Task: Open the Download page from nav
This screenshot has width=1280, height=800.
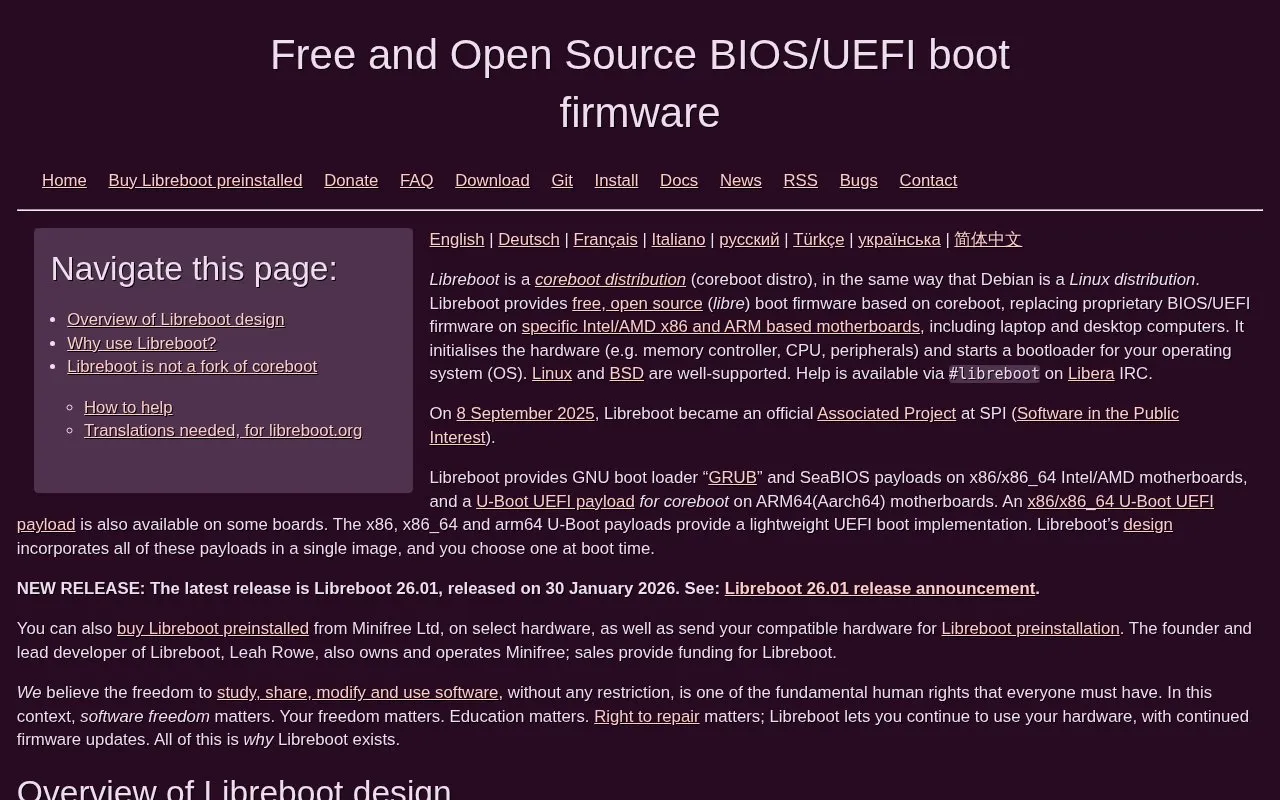Action: (492, 180)
